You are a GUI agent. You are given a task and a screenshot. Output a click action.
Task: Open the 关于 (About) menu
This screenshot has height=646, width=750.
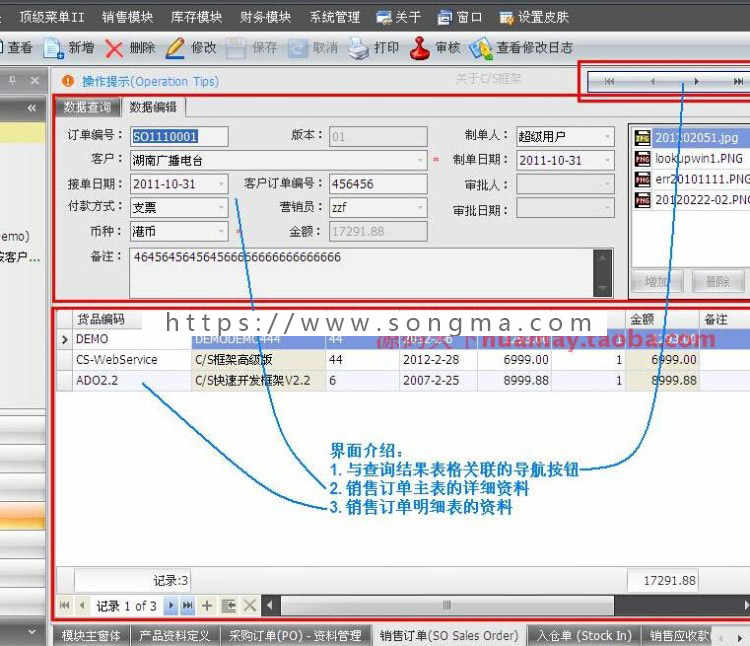[x=398, y=17]
